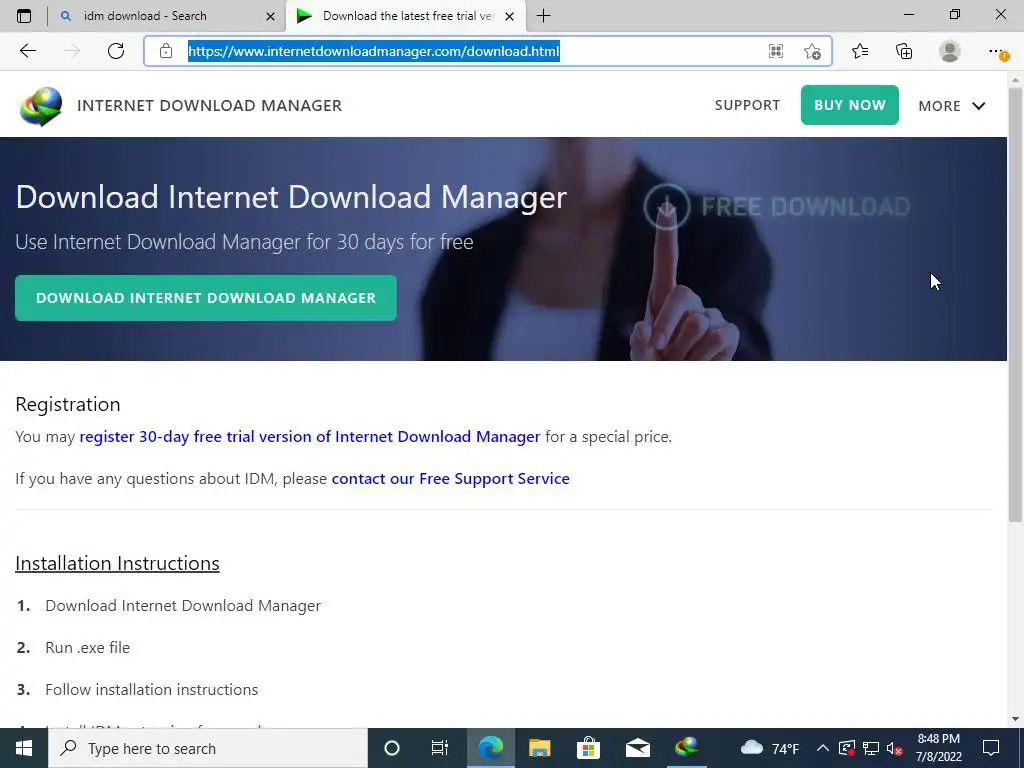The image size is (1024, 768).
Task: Open Cortana from the taskbar
Action: (x=392, y=748)
